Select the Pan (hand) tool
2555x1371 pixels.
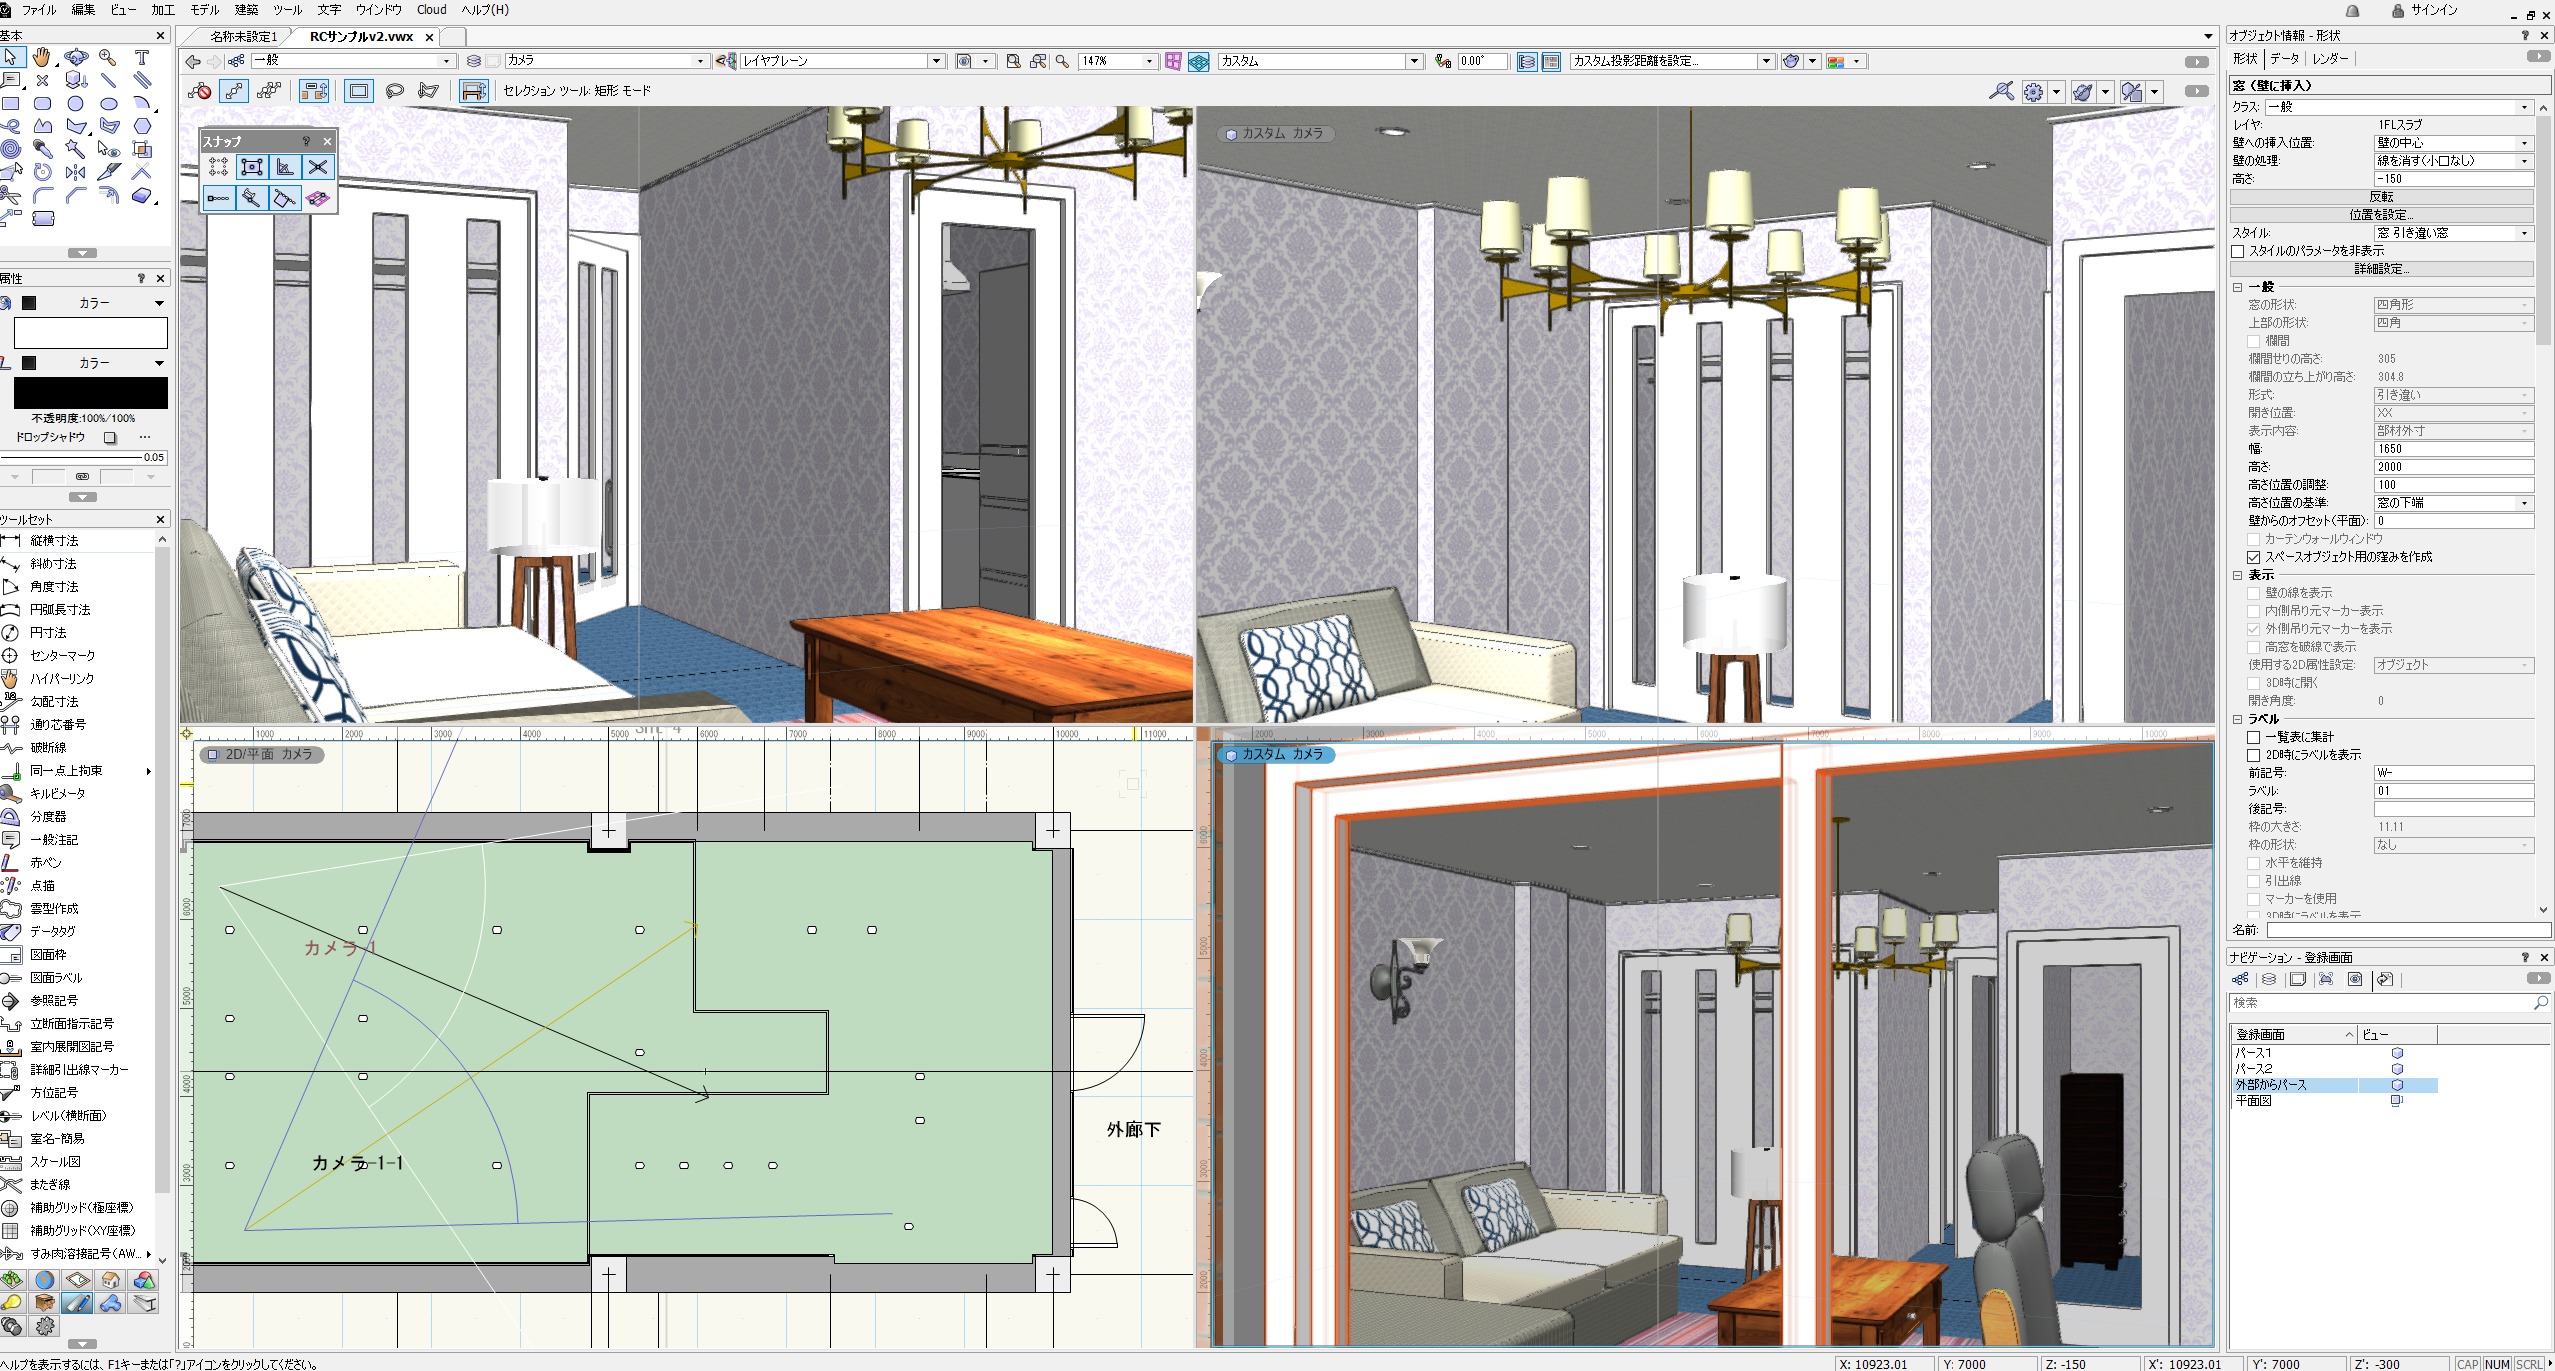[41, 58]
